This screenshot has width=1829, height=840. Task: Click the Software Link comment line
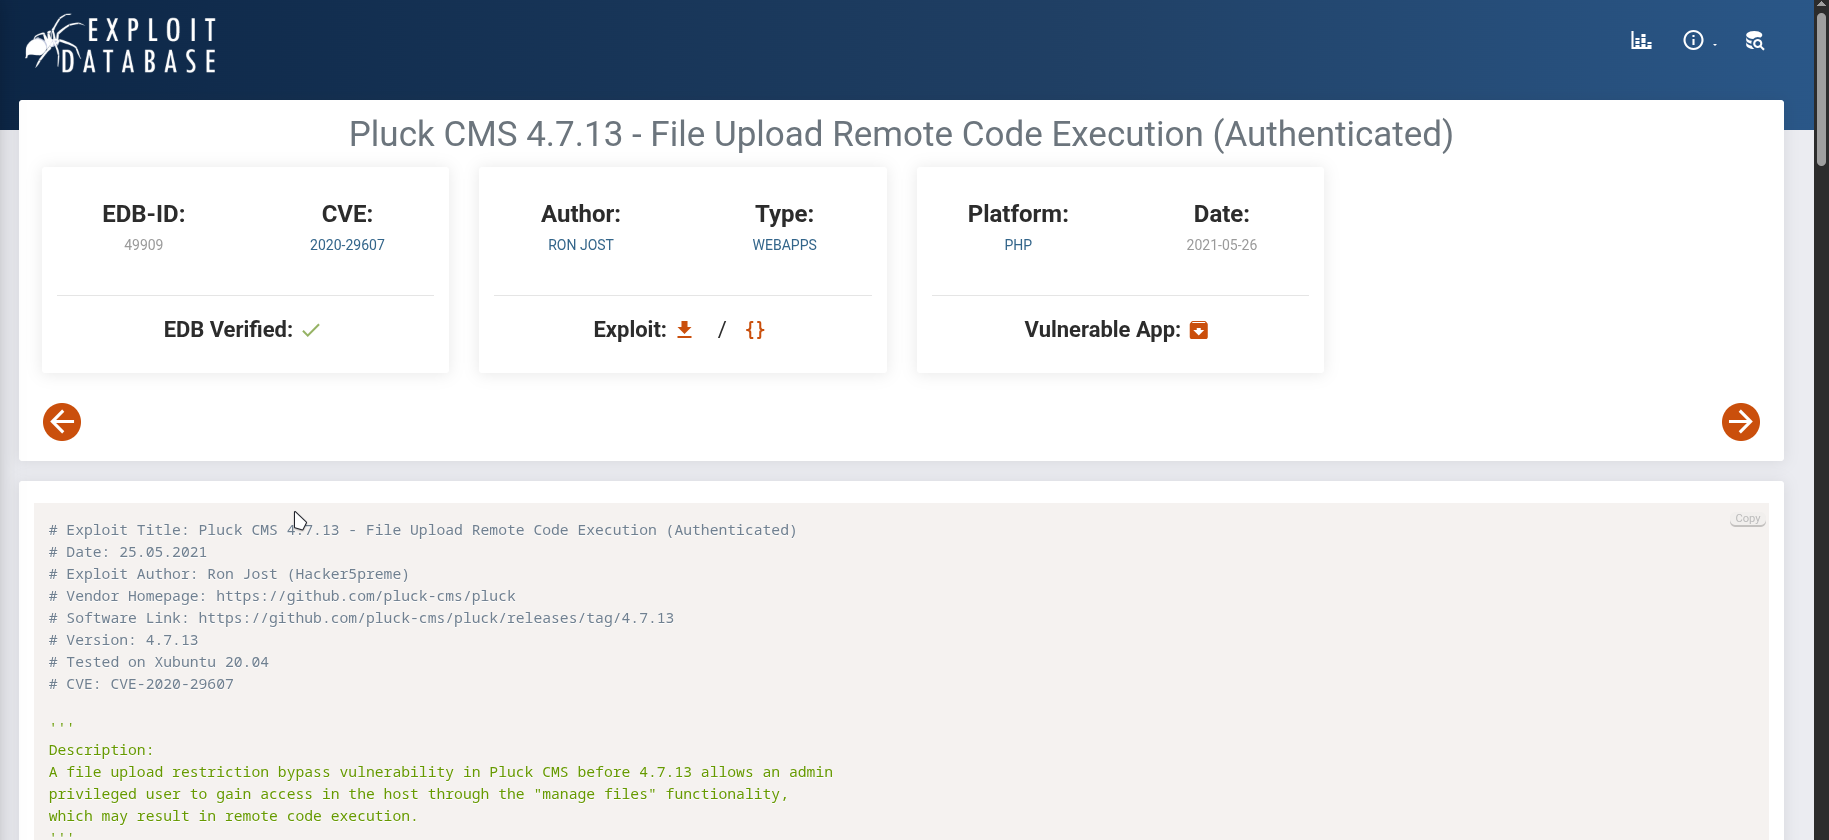pyautogui.click(x=361, y=618)
